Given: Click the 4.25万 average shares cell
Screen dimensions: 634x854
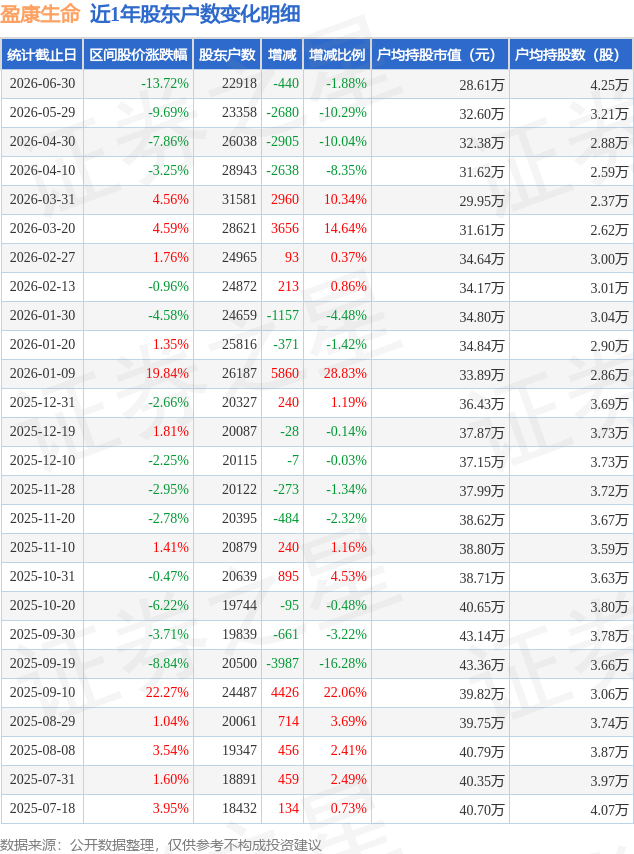Looking at the screenshot, I should tap(609, 85).
